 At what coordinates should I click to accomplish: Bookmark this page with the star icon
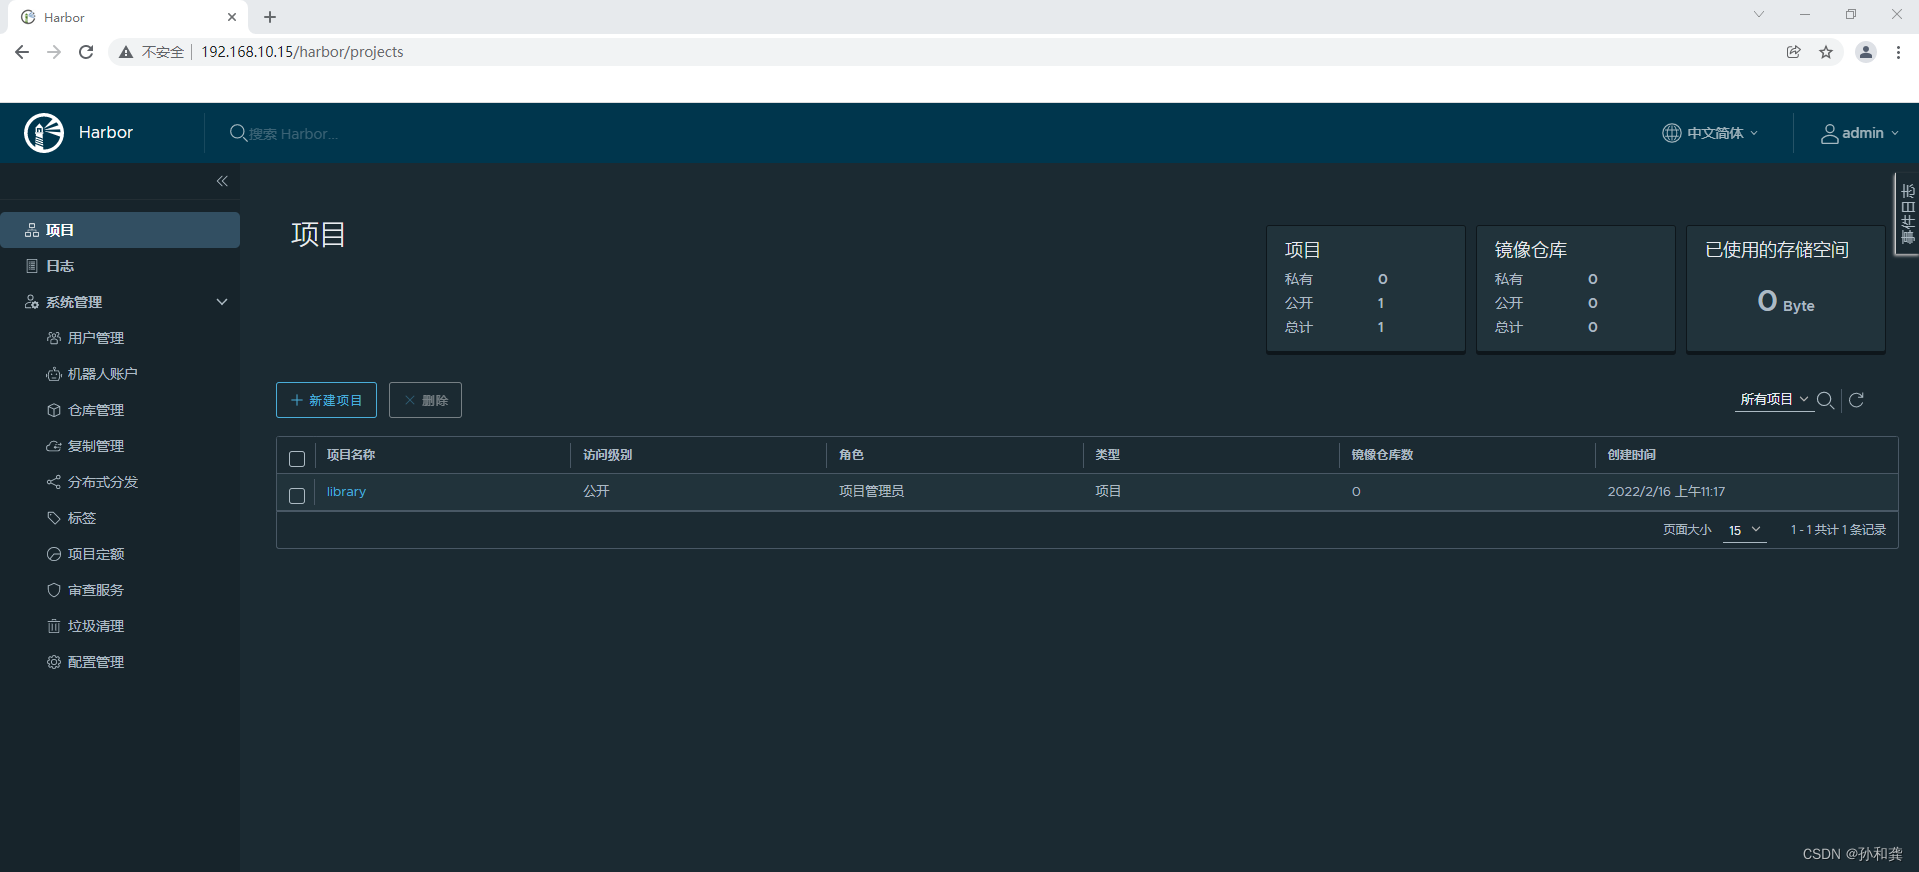(1826, 52)
